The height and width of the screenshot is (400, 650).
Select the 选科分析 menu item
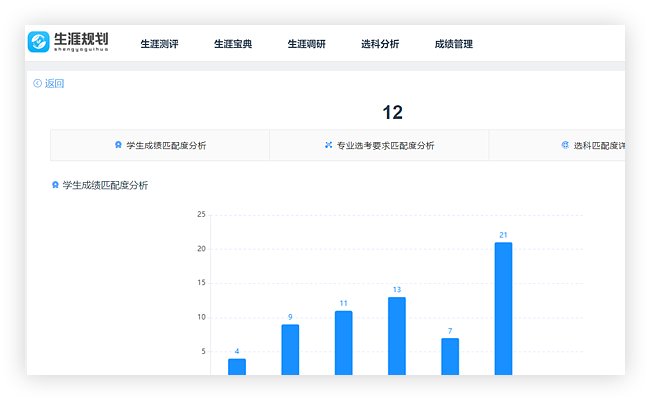point(380,44)
